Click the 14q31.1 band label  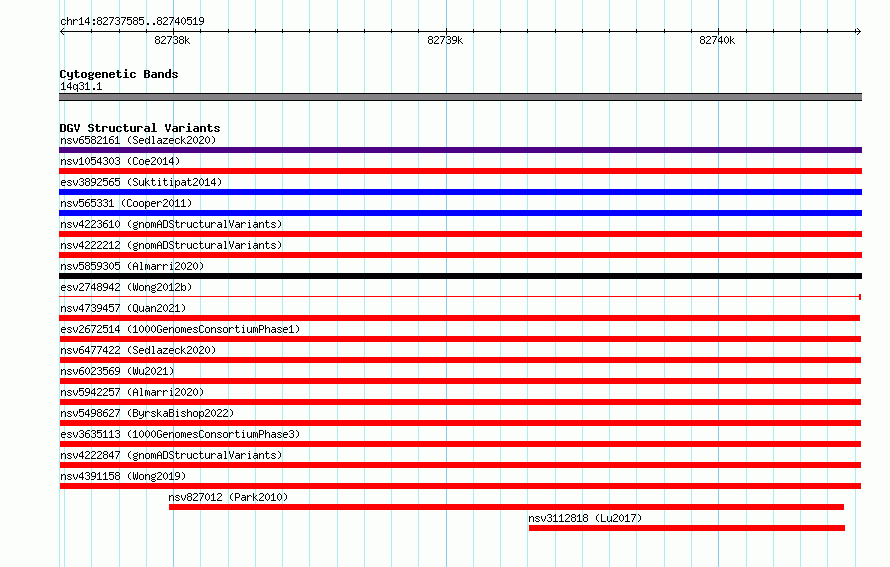click(81, 86)
